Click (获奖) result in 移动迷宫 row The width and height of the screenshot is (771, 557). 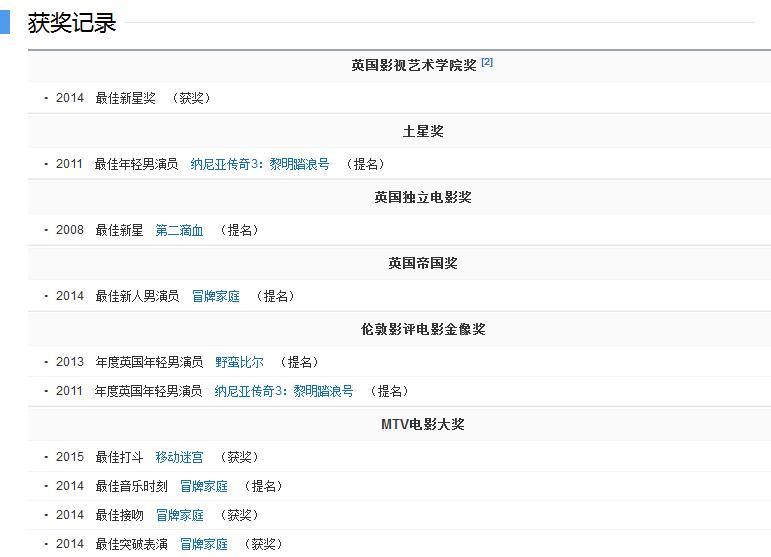239,457
